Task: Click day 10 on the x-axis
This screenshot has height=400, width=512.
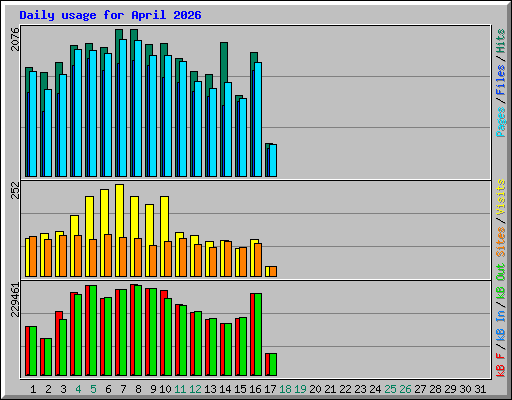Action: (165, 389)
